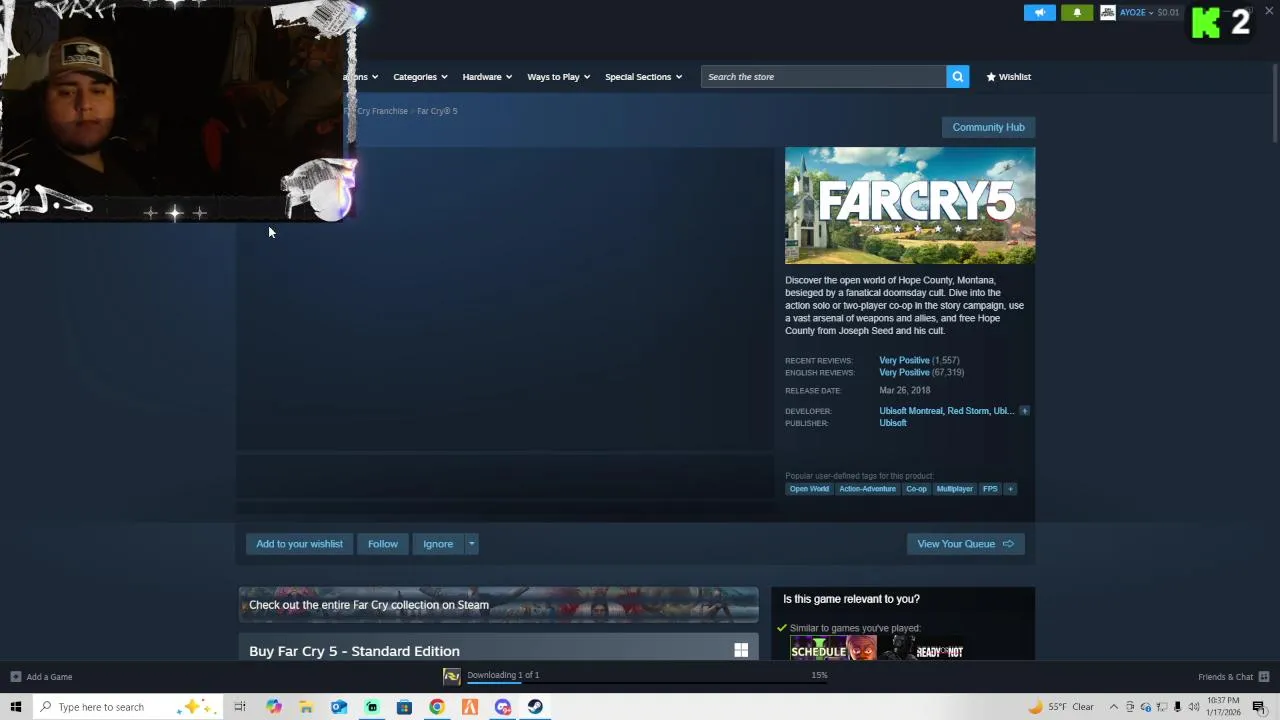Viewport: 1280px width, 720px height.
Task: Select the Action-Adventure tag
Action: [x=867, y=489]
